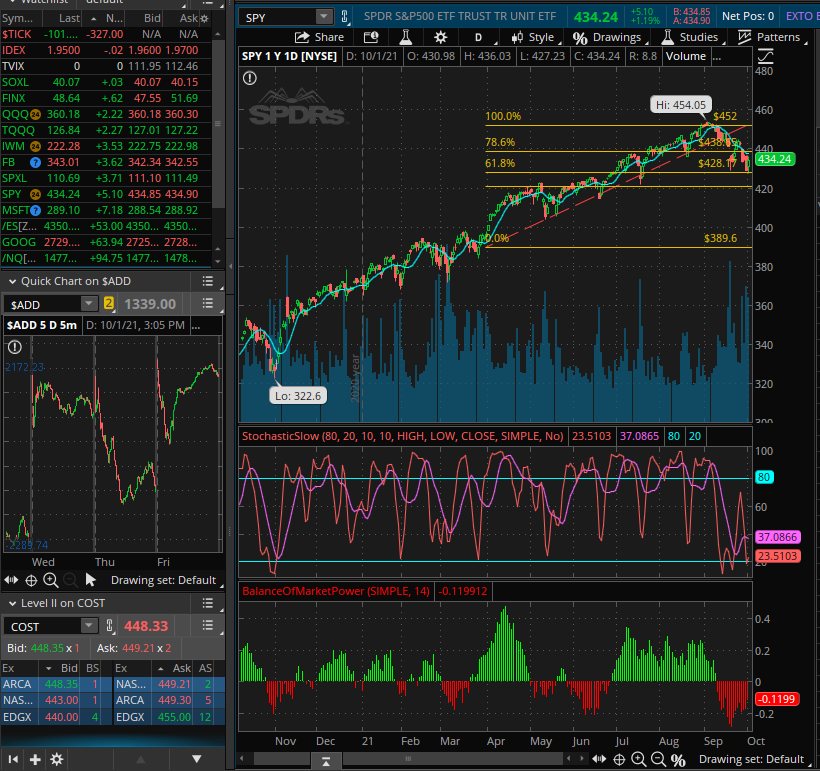
Task: Click the $ADD quick chart exclamation icon
Action: click(x=15, y=347)
